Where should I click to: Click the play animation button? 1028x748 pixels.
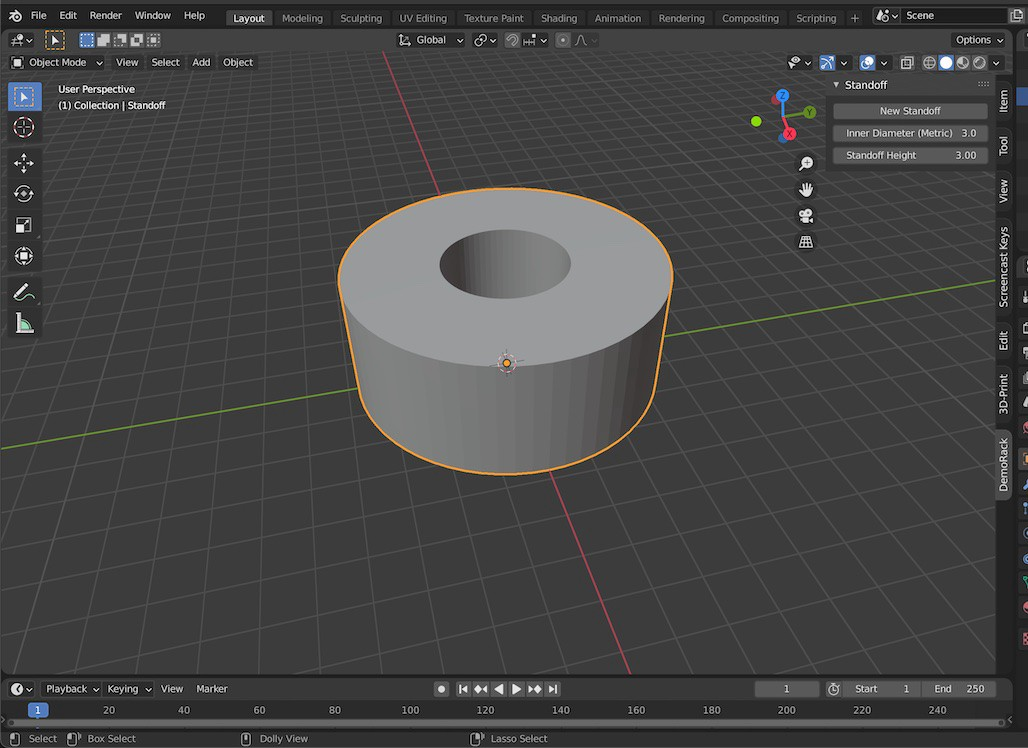pos(517,689)
